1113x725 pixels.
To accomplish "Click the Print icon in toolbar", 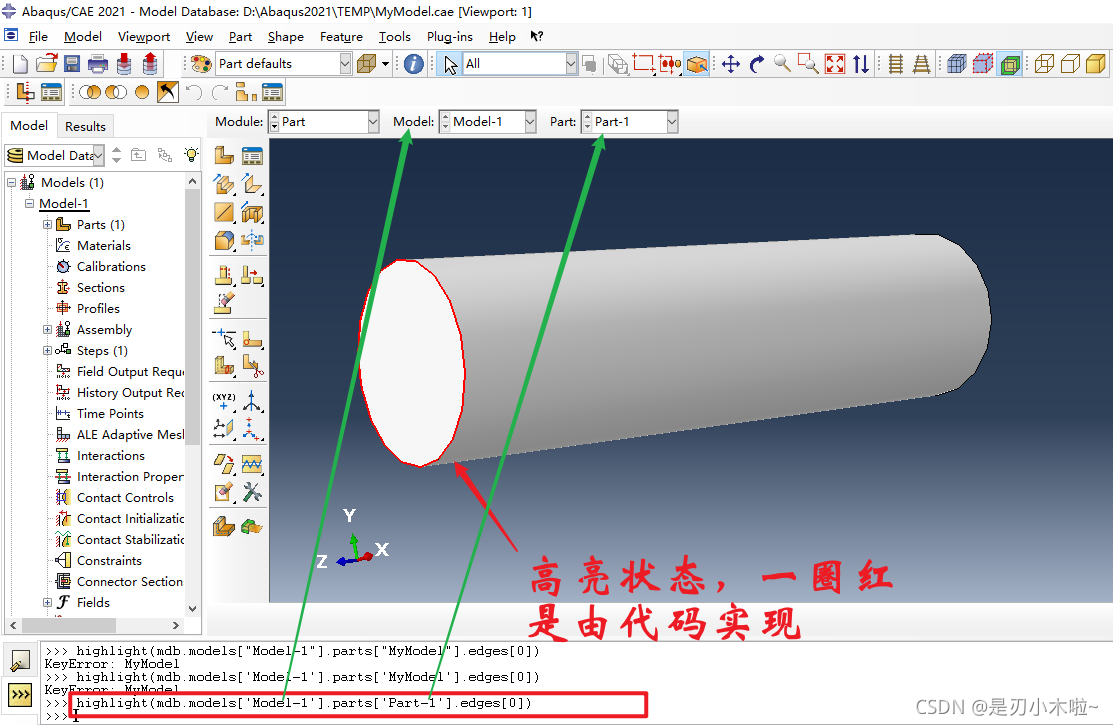I will click(98, 64).
